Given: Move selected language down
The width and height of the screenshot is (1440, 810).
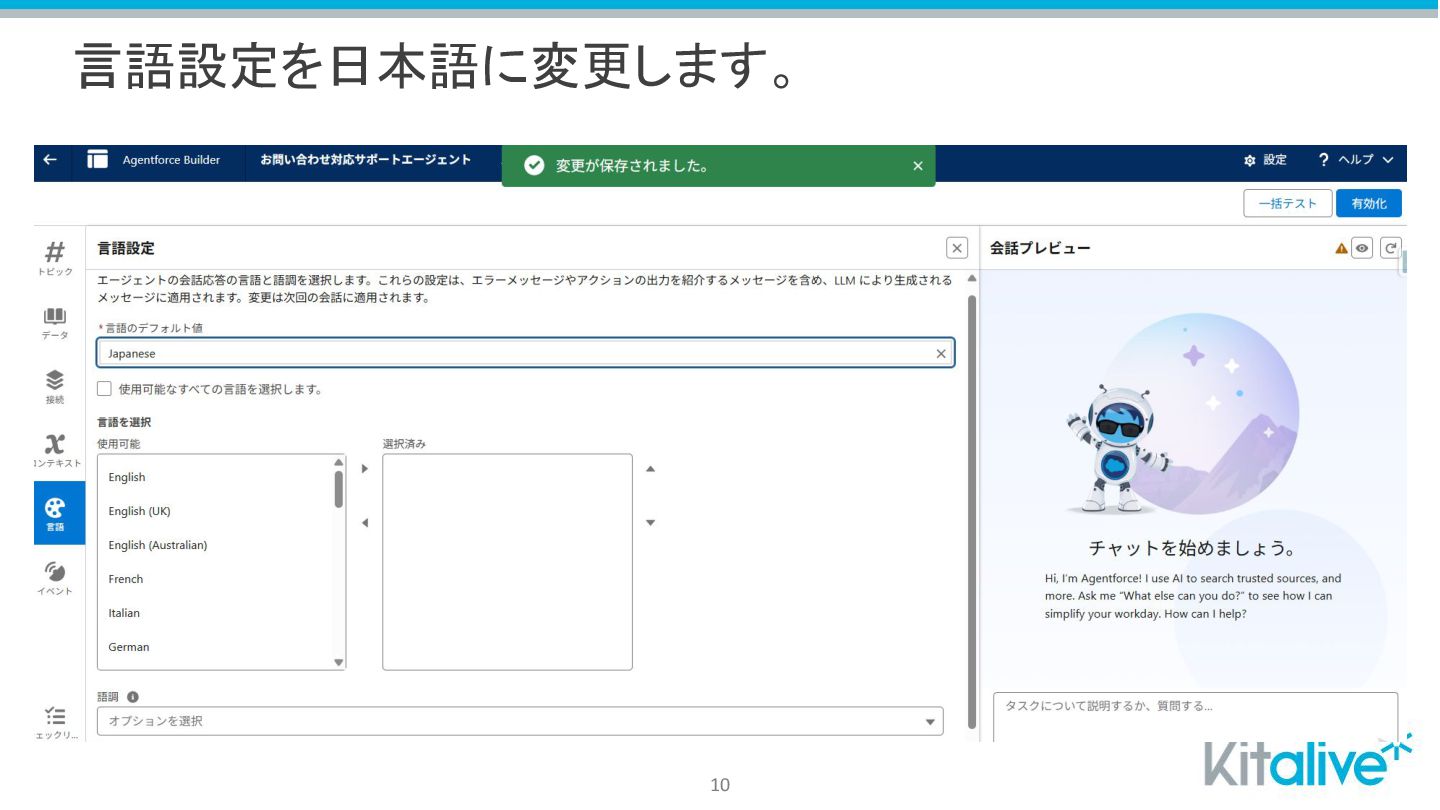Looking at the screenshot, I should [650, 522].
